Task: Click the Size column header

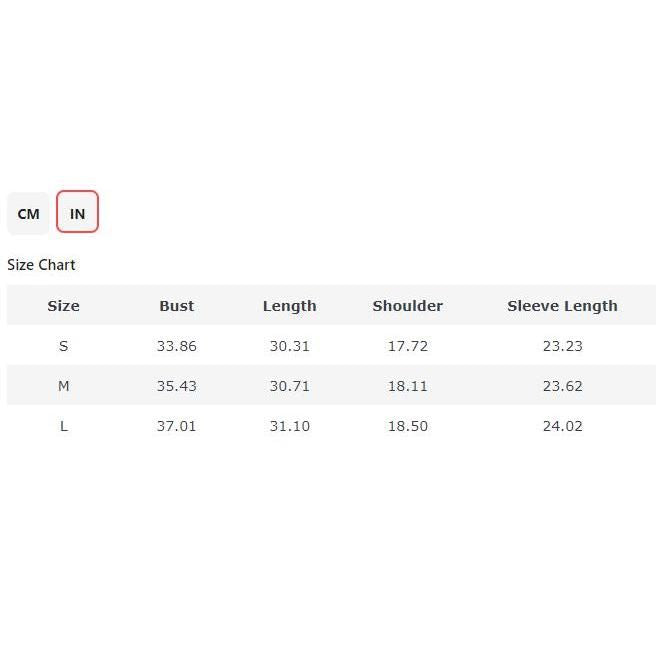Action: (63, 306)
